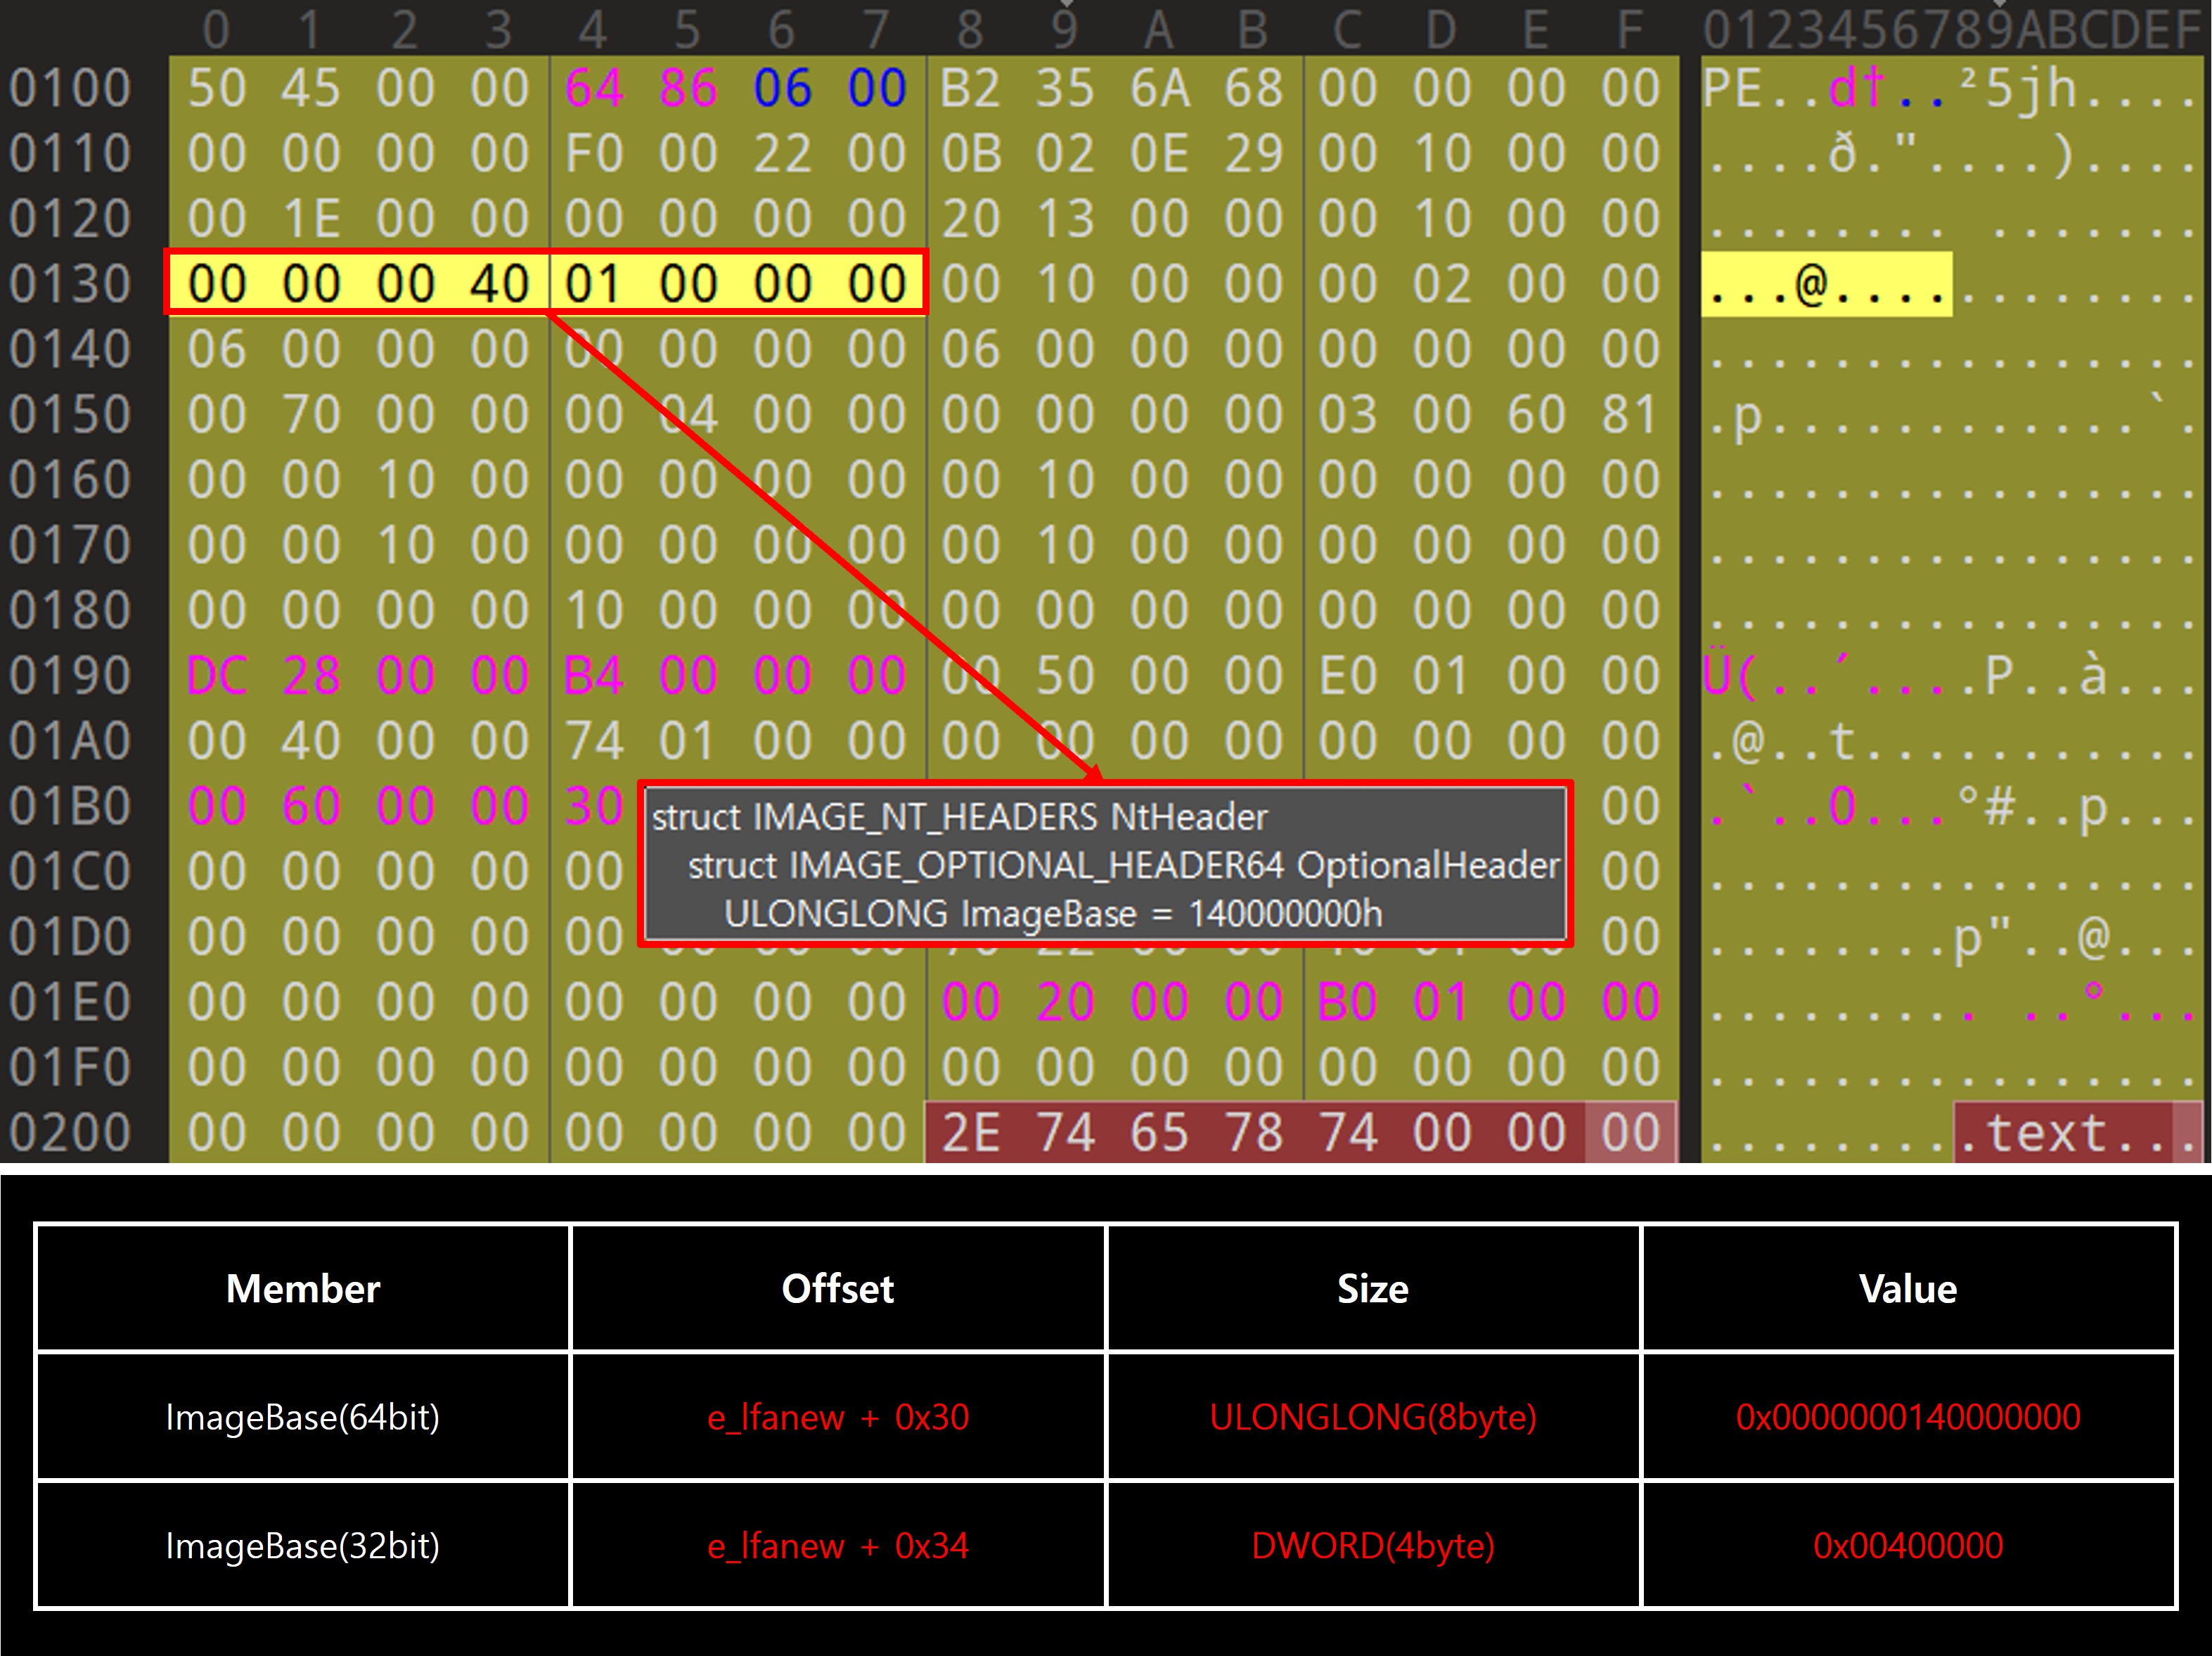Click byte 40 in highlighted ImageBase row
Screen dimensions: 2212x1656
(499, 284)
